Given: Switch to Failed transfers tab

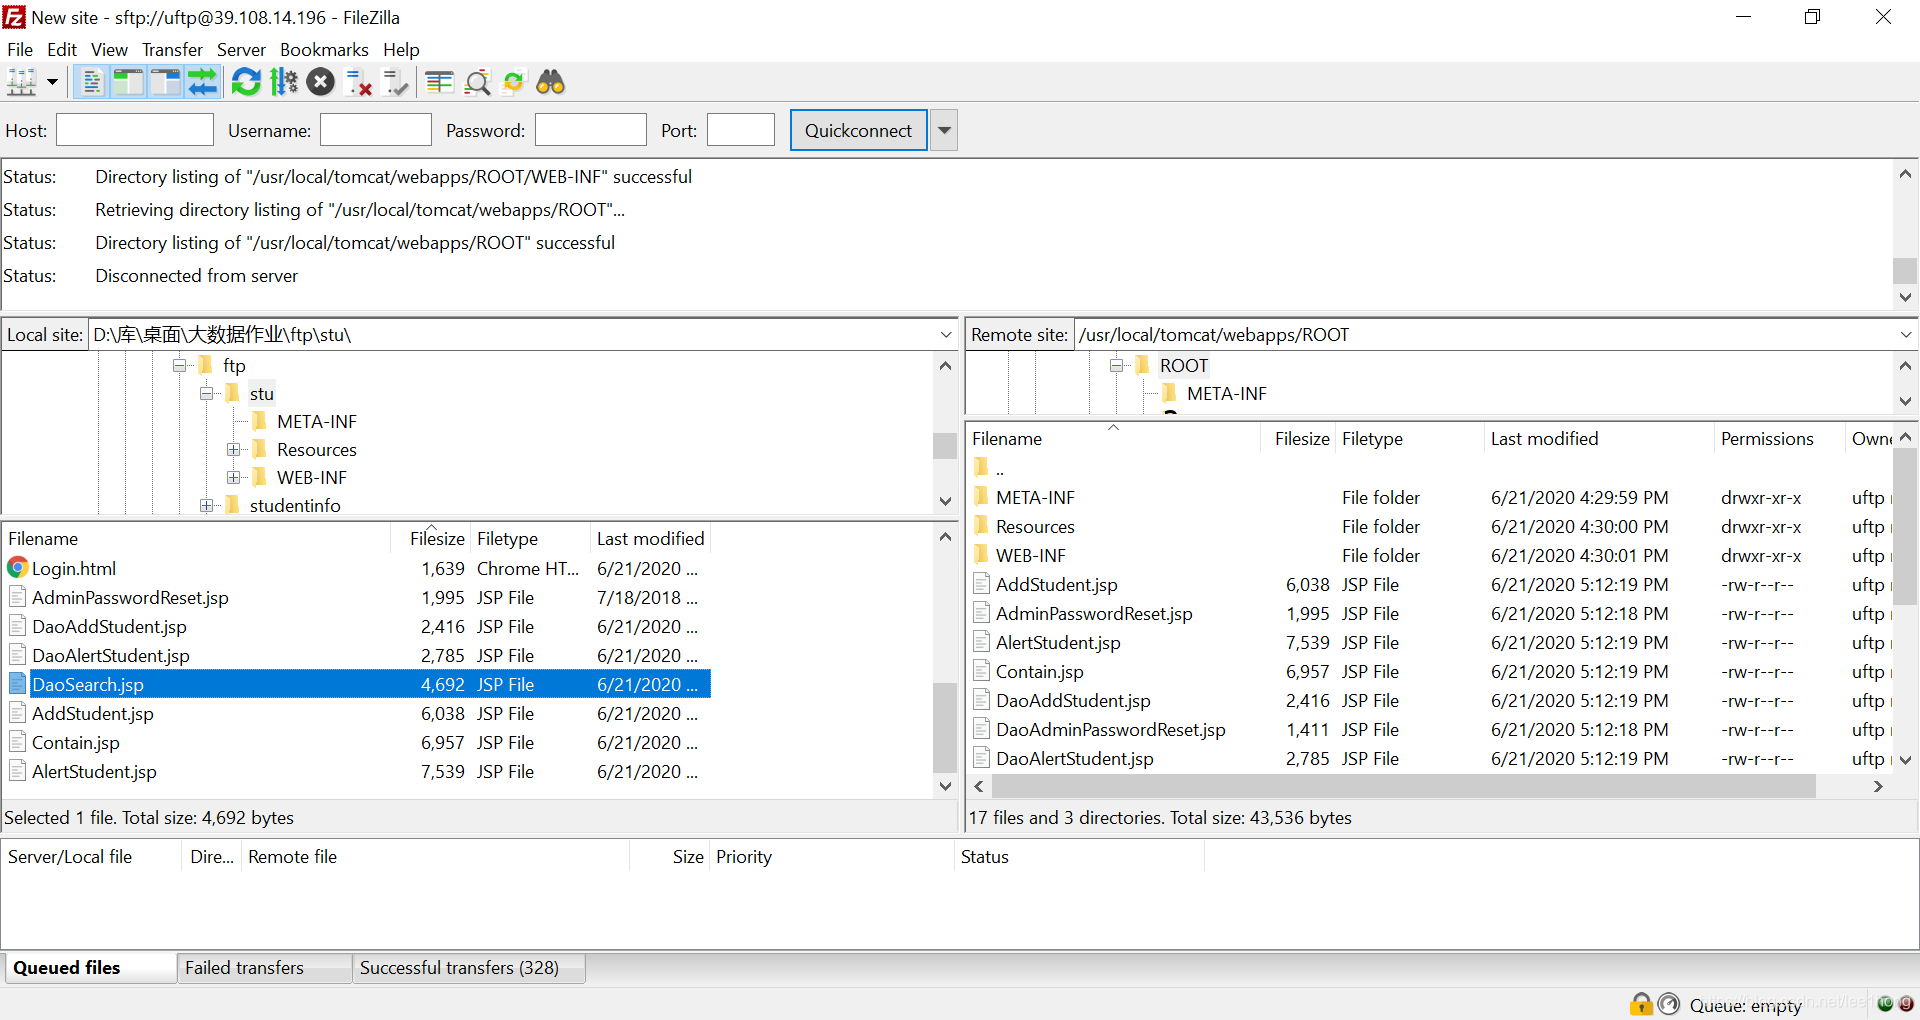Looking at the screenshot, I should (264, 967).
